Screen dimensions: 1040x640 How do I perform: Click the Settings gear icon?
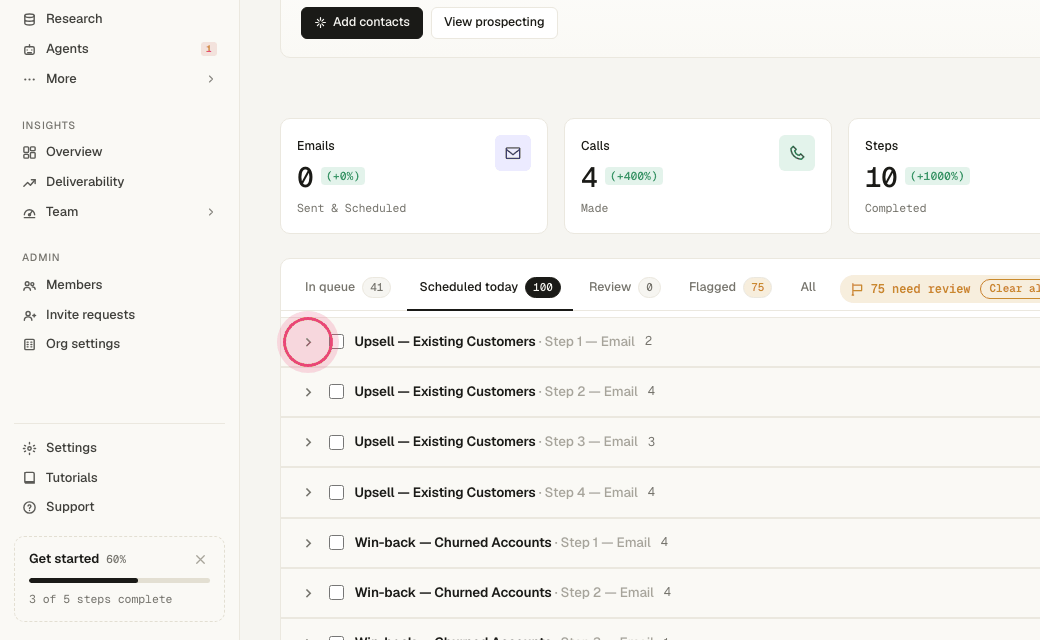click(x=29, y=448)
